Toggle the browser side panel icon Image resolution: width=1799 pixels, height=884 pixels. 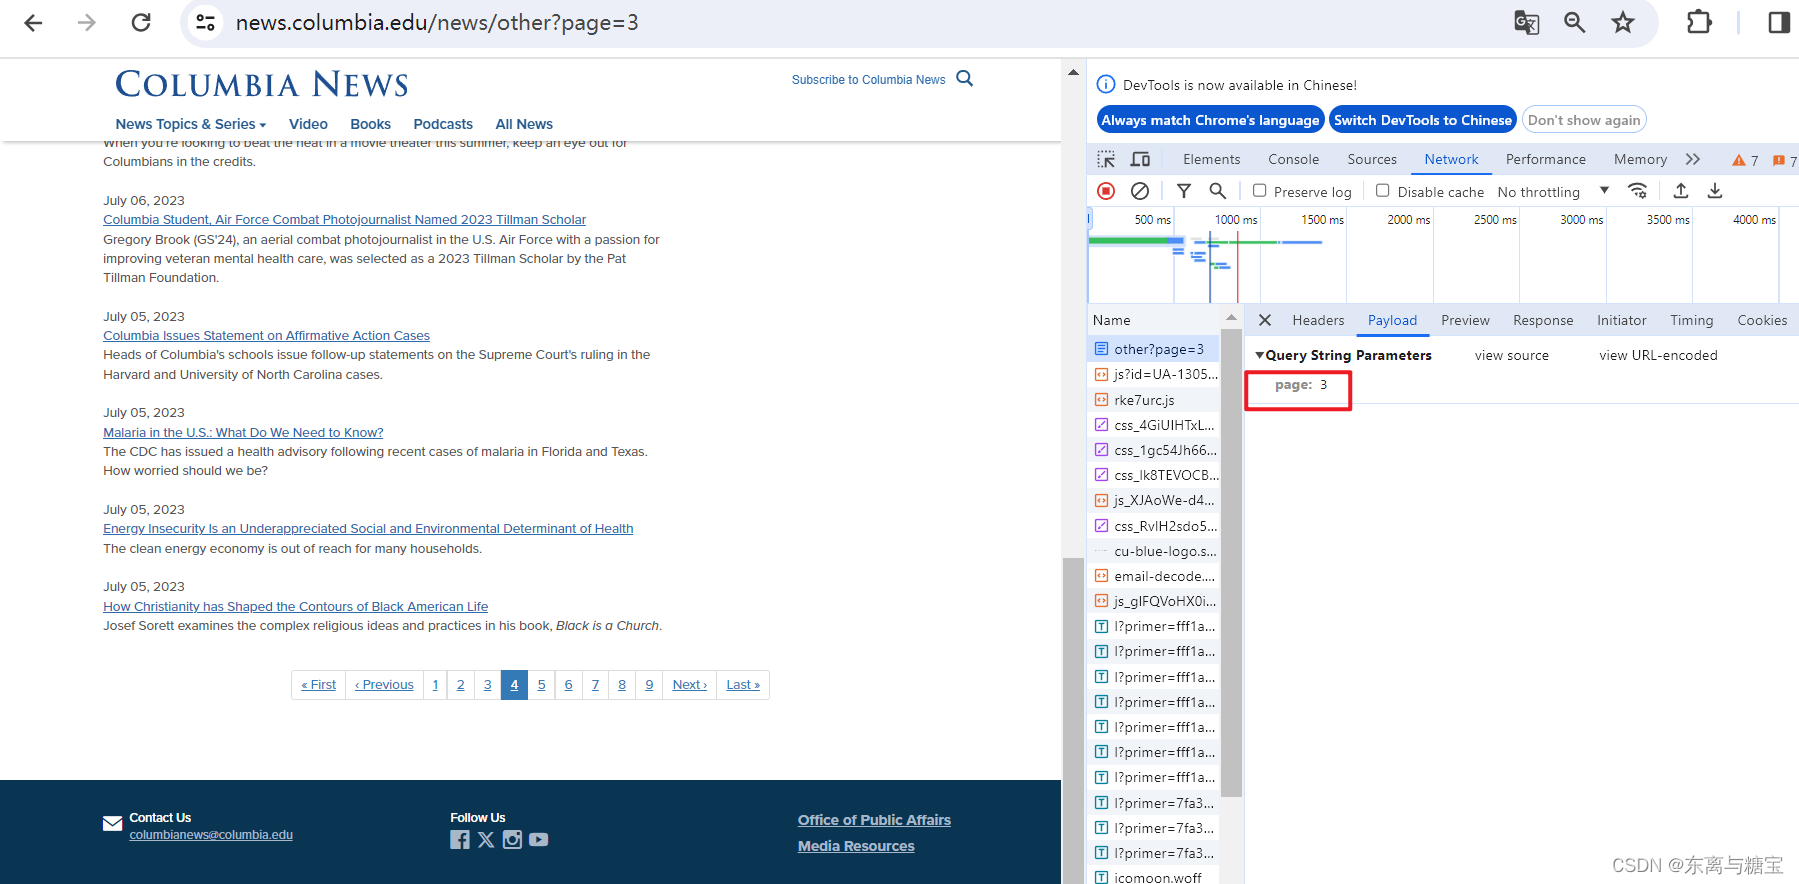pos(1779,22)
